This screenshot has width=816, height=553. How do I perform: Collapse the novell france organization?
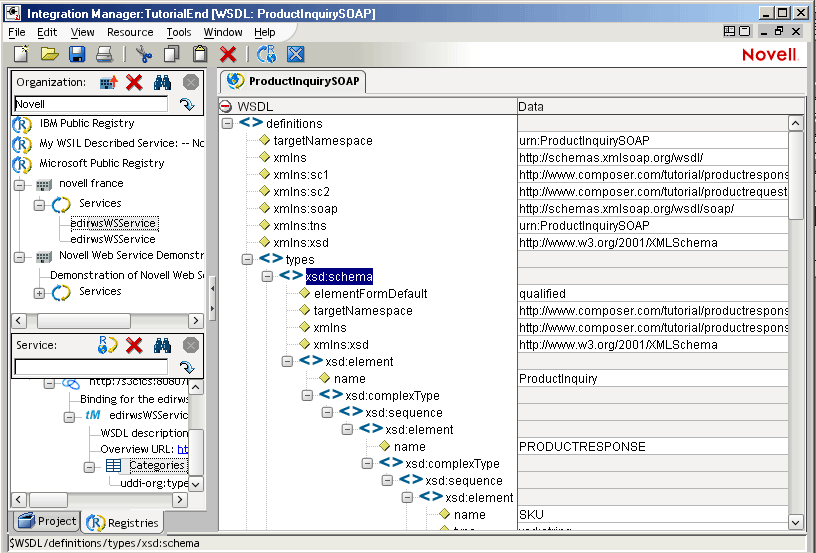coord(19,184)
